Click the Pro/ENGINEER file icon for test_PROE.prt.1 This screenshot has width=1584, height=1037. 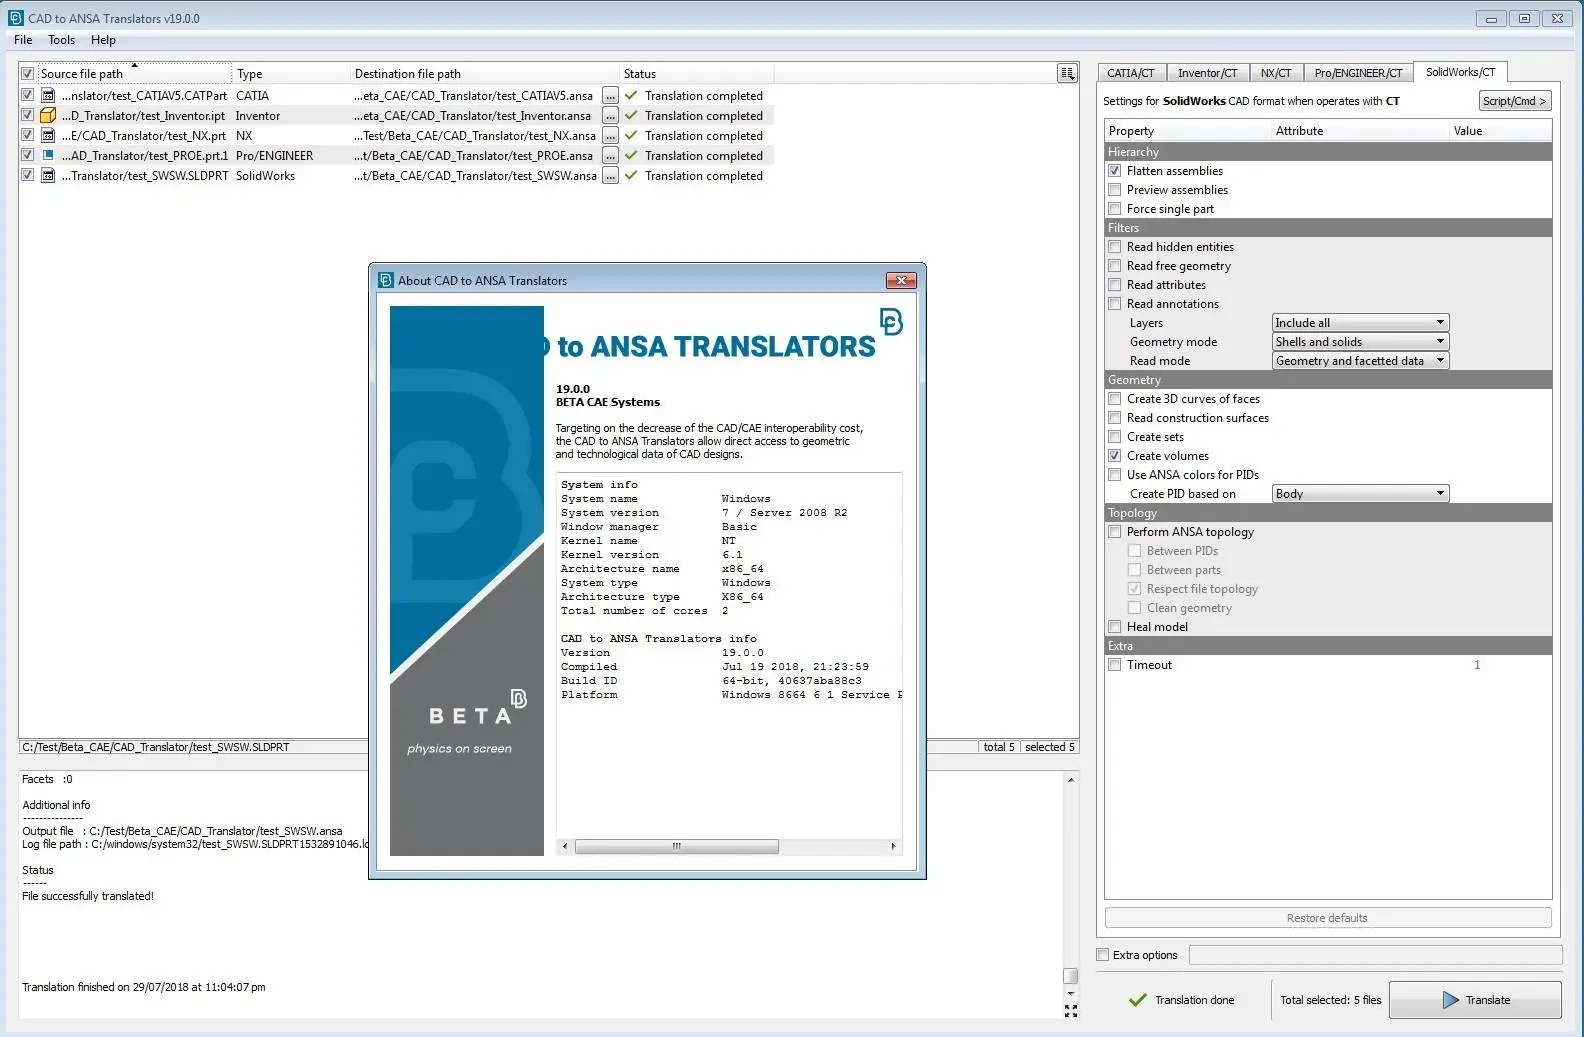click(x=48, y=156)
